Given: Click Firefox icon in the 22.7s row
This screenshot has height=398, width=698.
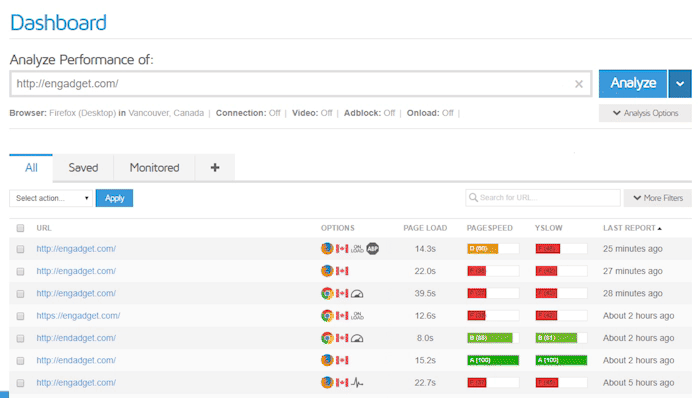Looking at the screenshot, I should pos(327,382).
